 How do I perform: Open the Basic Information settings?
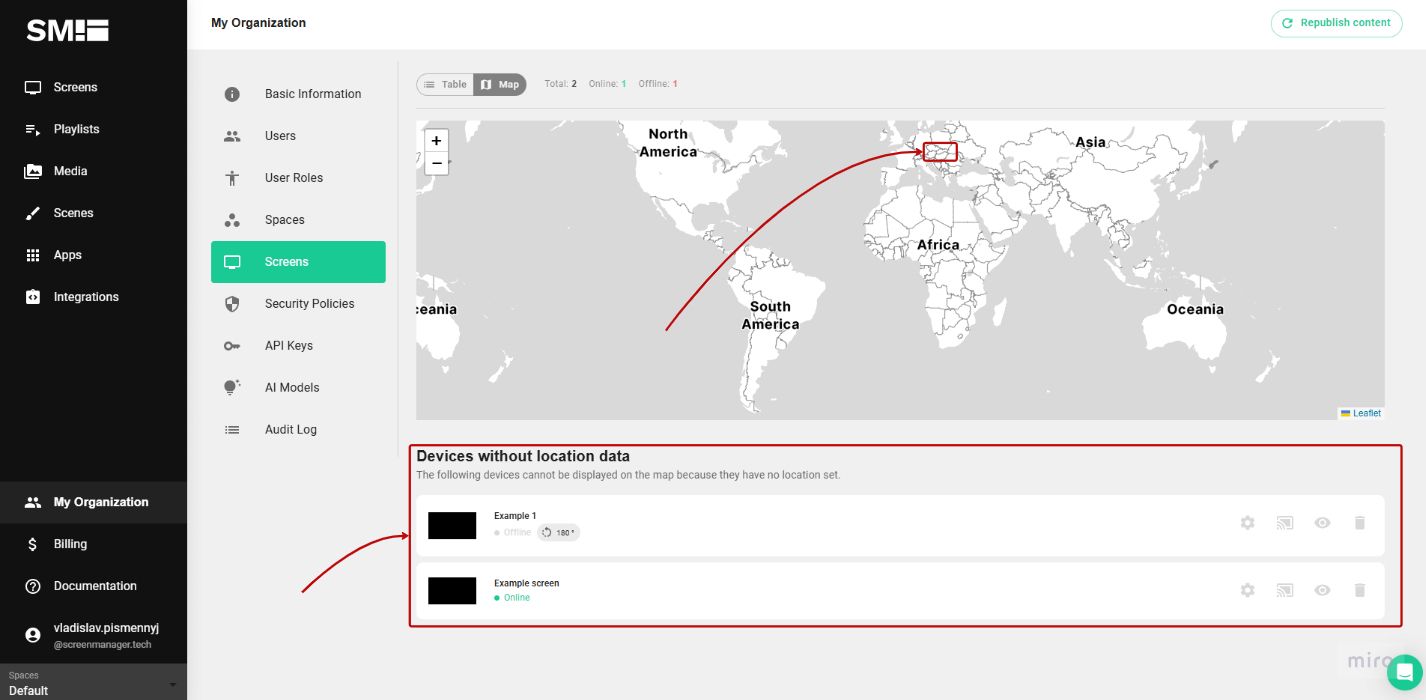coord(298,94)
